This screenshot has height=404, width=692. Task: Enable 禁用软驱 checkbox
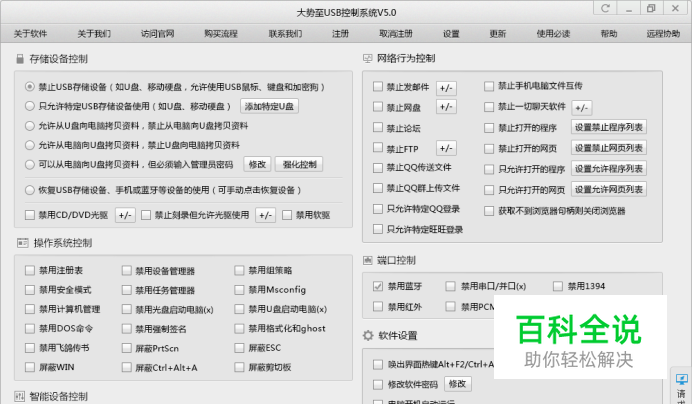point(287,215)
